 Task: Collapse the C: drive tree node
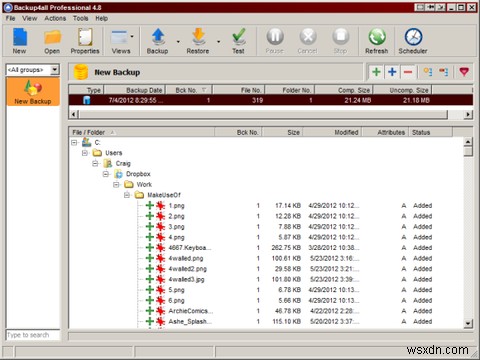tap(74, 143)
